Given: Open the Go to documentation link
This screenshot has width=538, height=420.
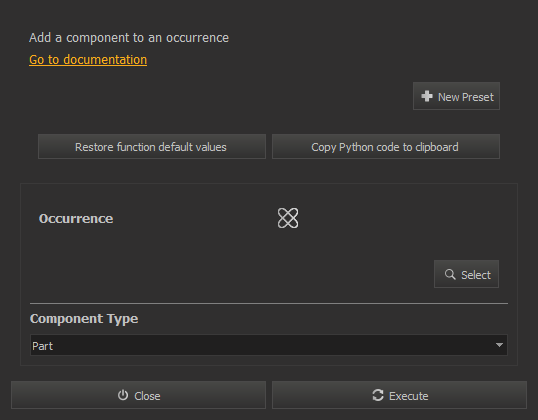Looking at the screenshot, I should (x=88, y=60).
